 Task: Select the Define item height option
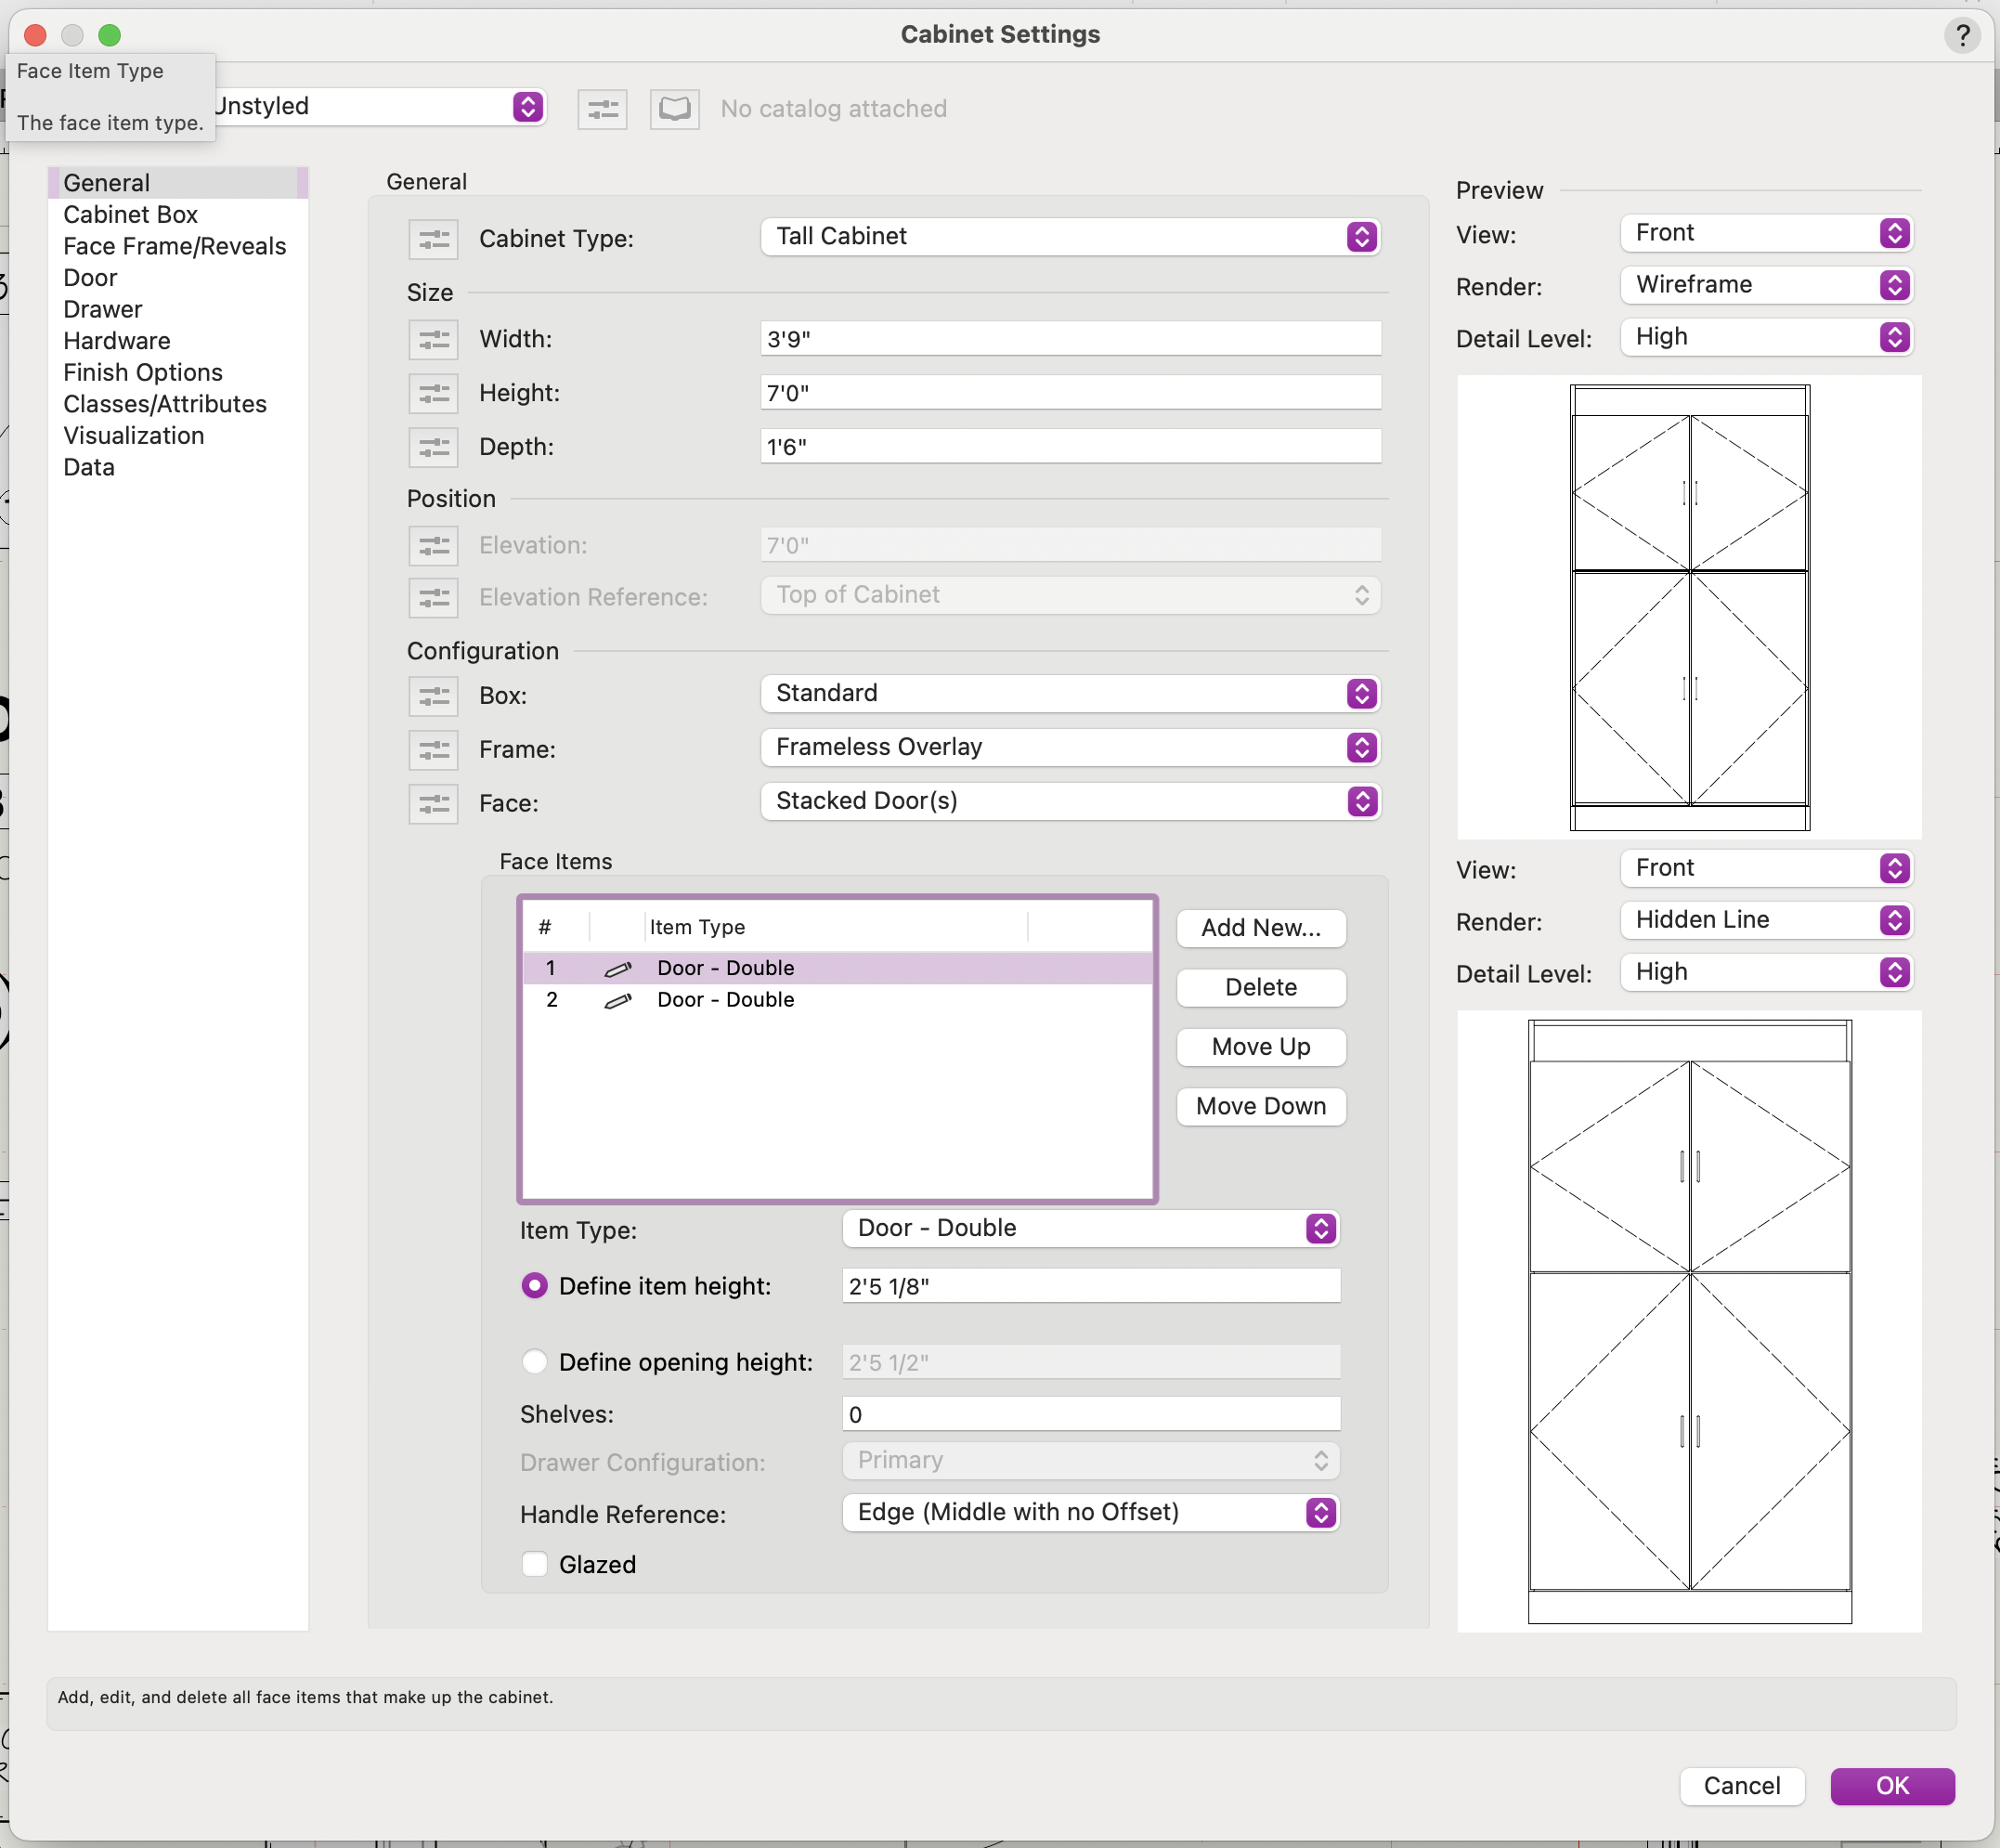535,1285
